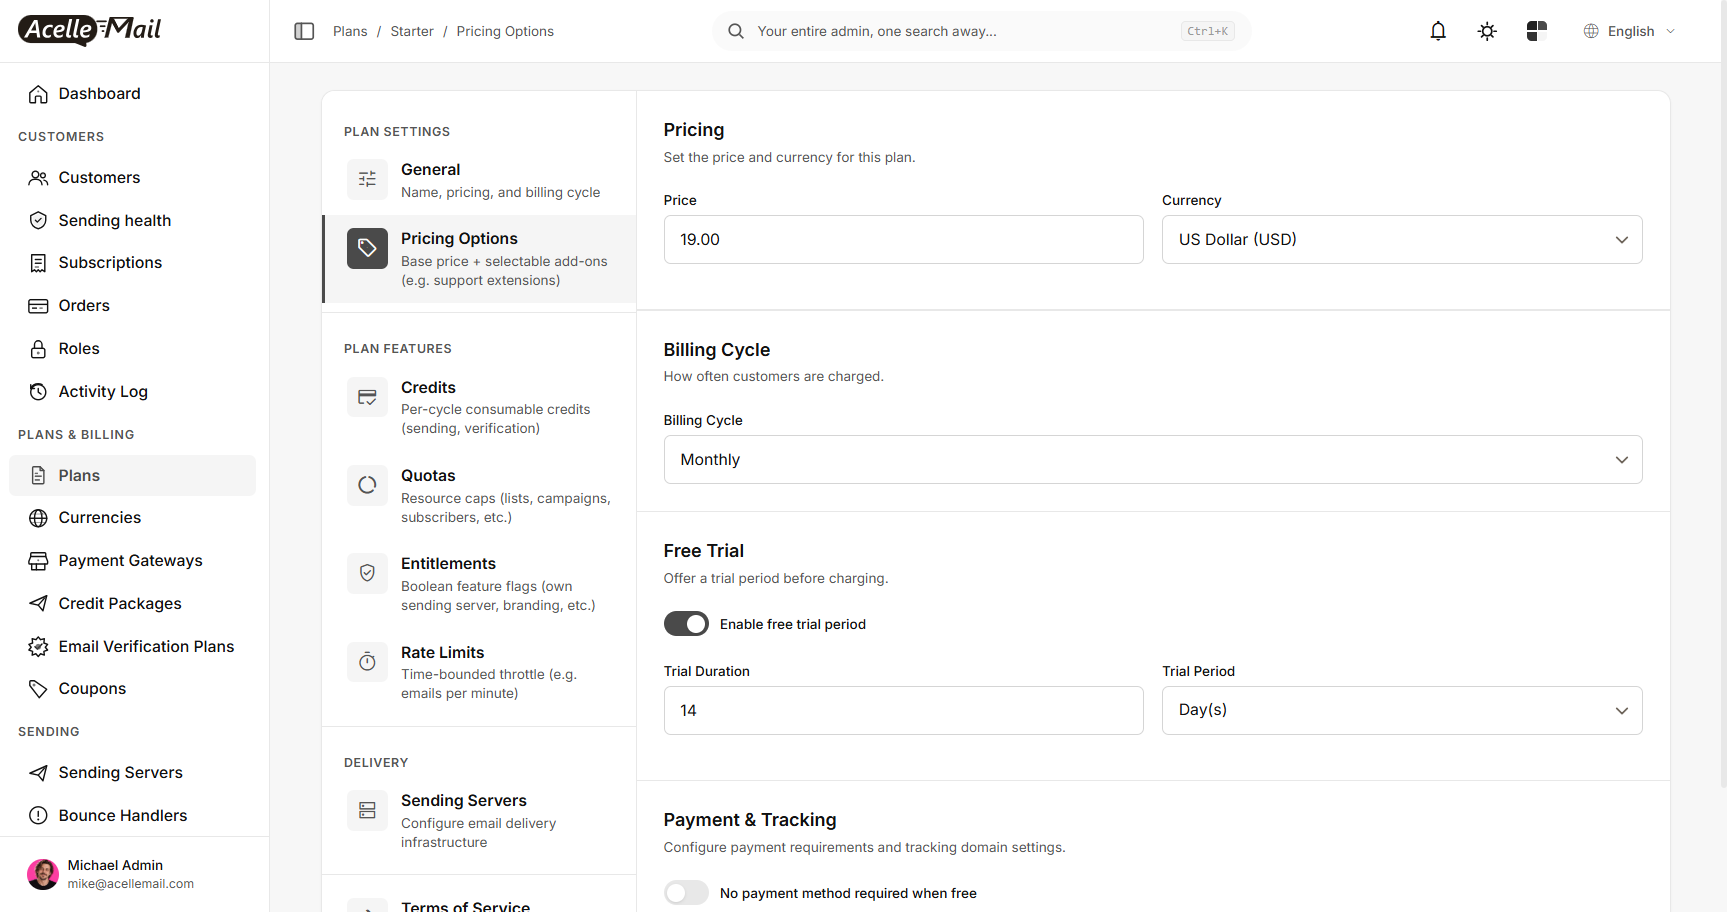Click the Coupons tag icon in sidebar
1727x912 pixels.
click(38, 689)
